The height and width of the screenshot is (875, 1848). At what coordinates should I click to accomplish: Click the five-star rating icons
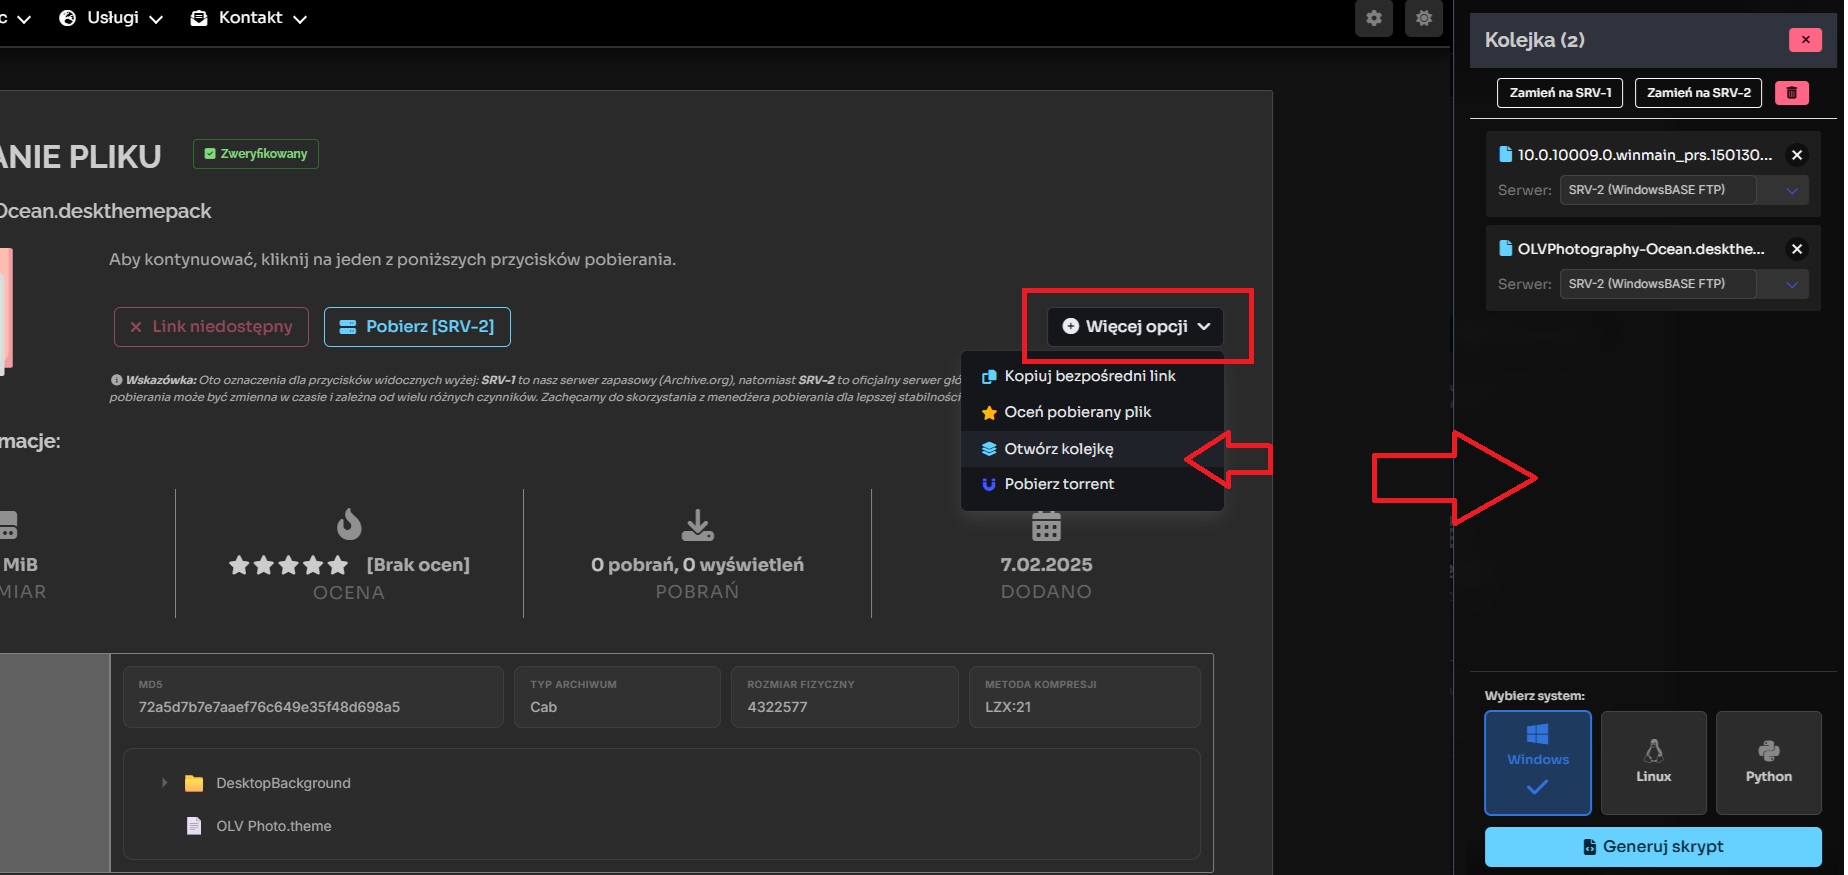pyautogui.click(x=288, y=565)
